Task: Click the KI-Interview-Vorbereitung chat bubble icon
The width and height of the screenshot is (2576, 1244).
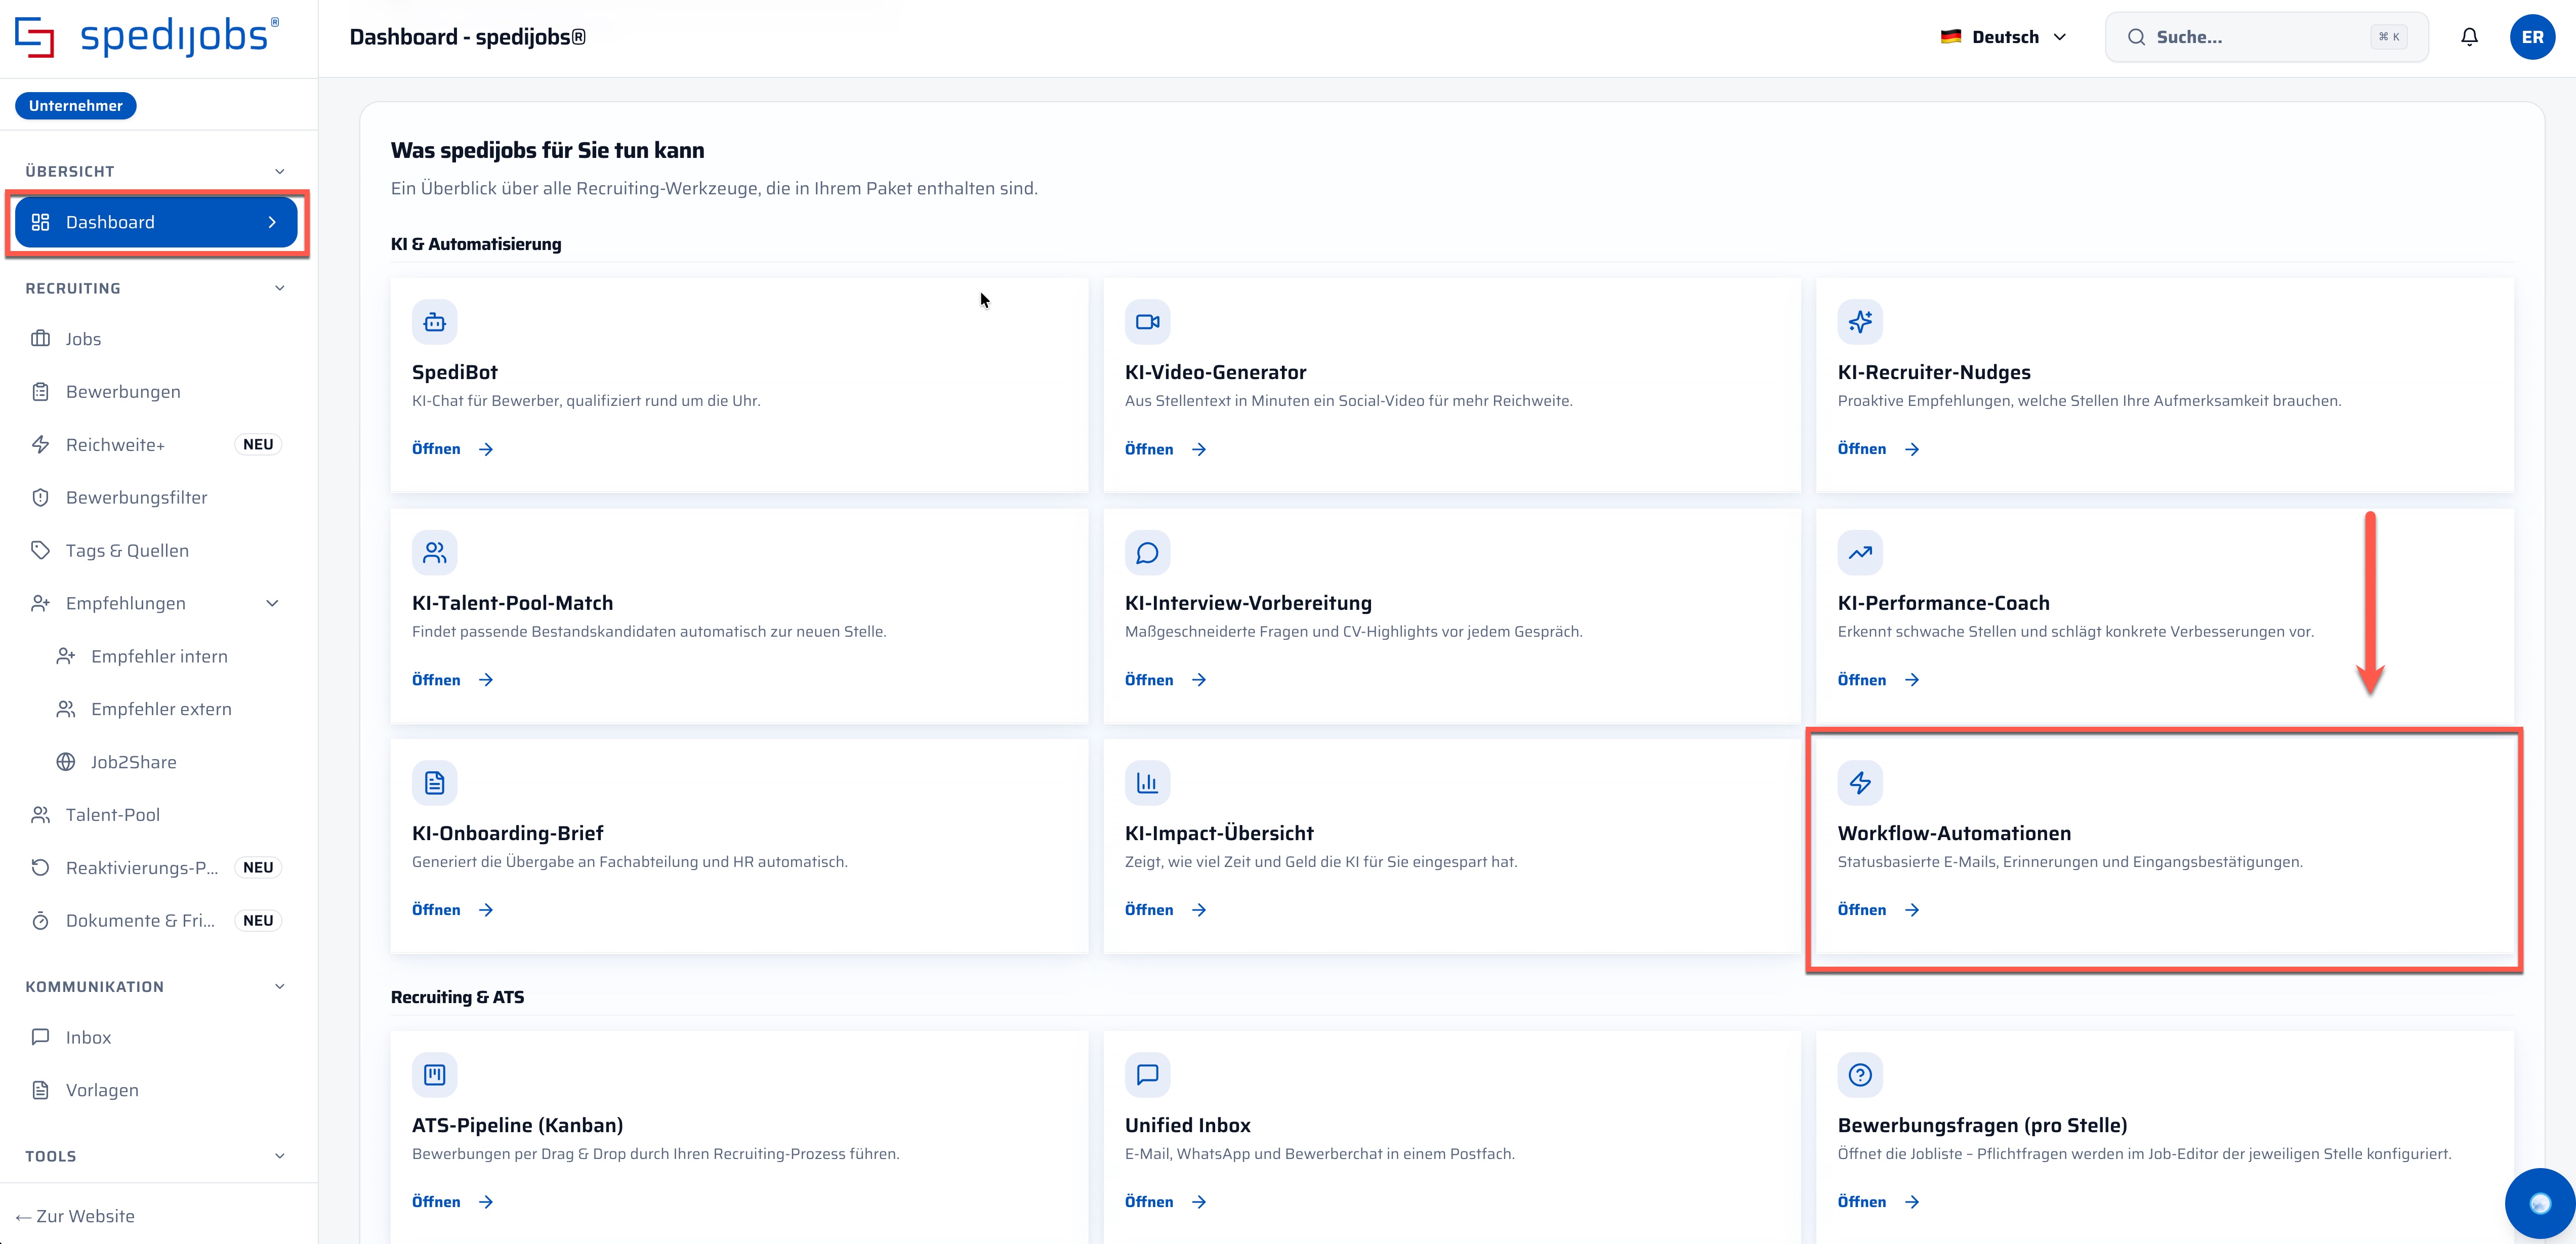Action: click(x=1147, y=552)
